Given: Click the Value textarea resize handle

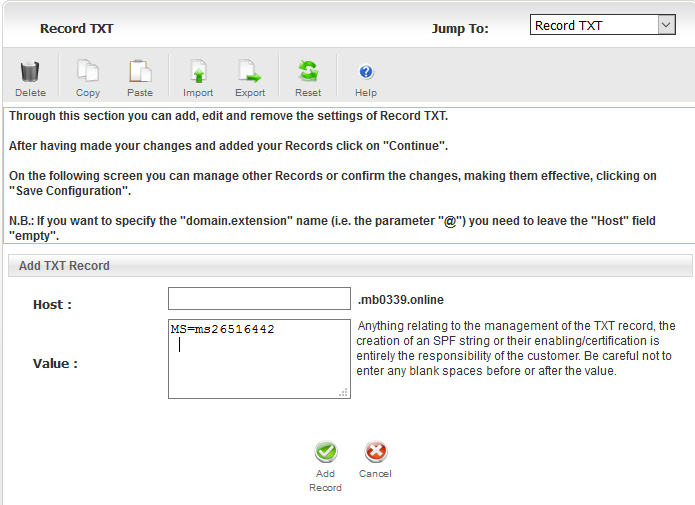Looking at the screenshot, I should coord(344,392).
